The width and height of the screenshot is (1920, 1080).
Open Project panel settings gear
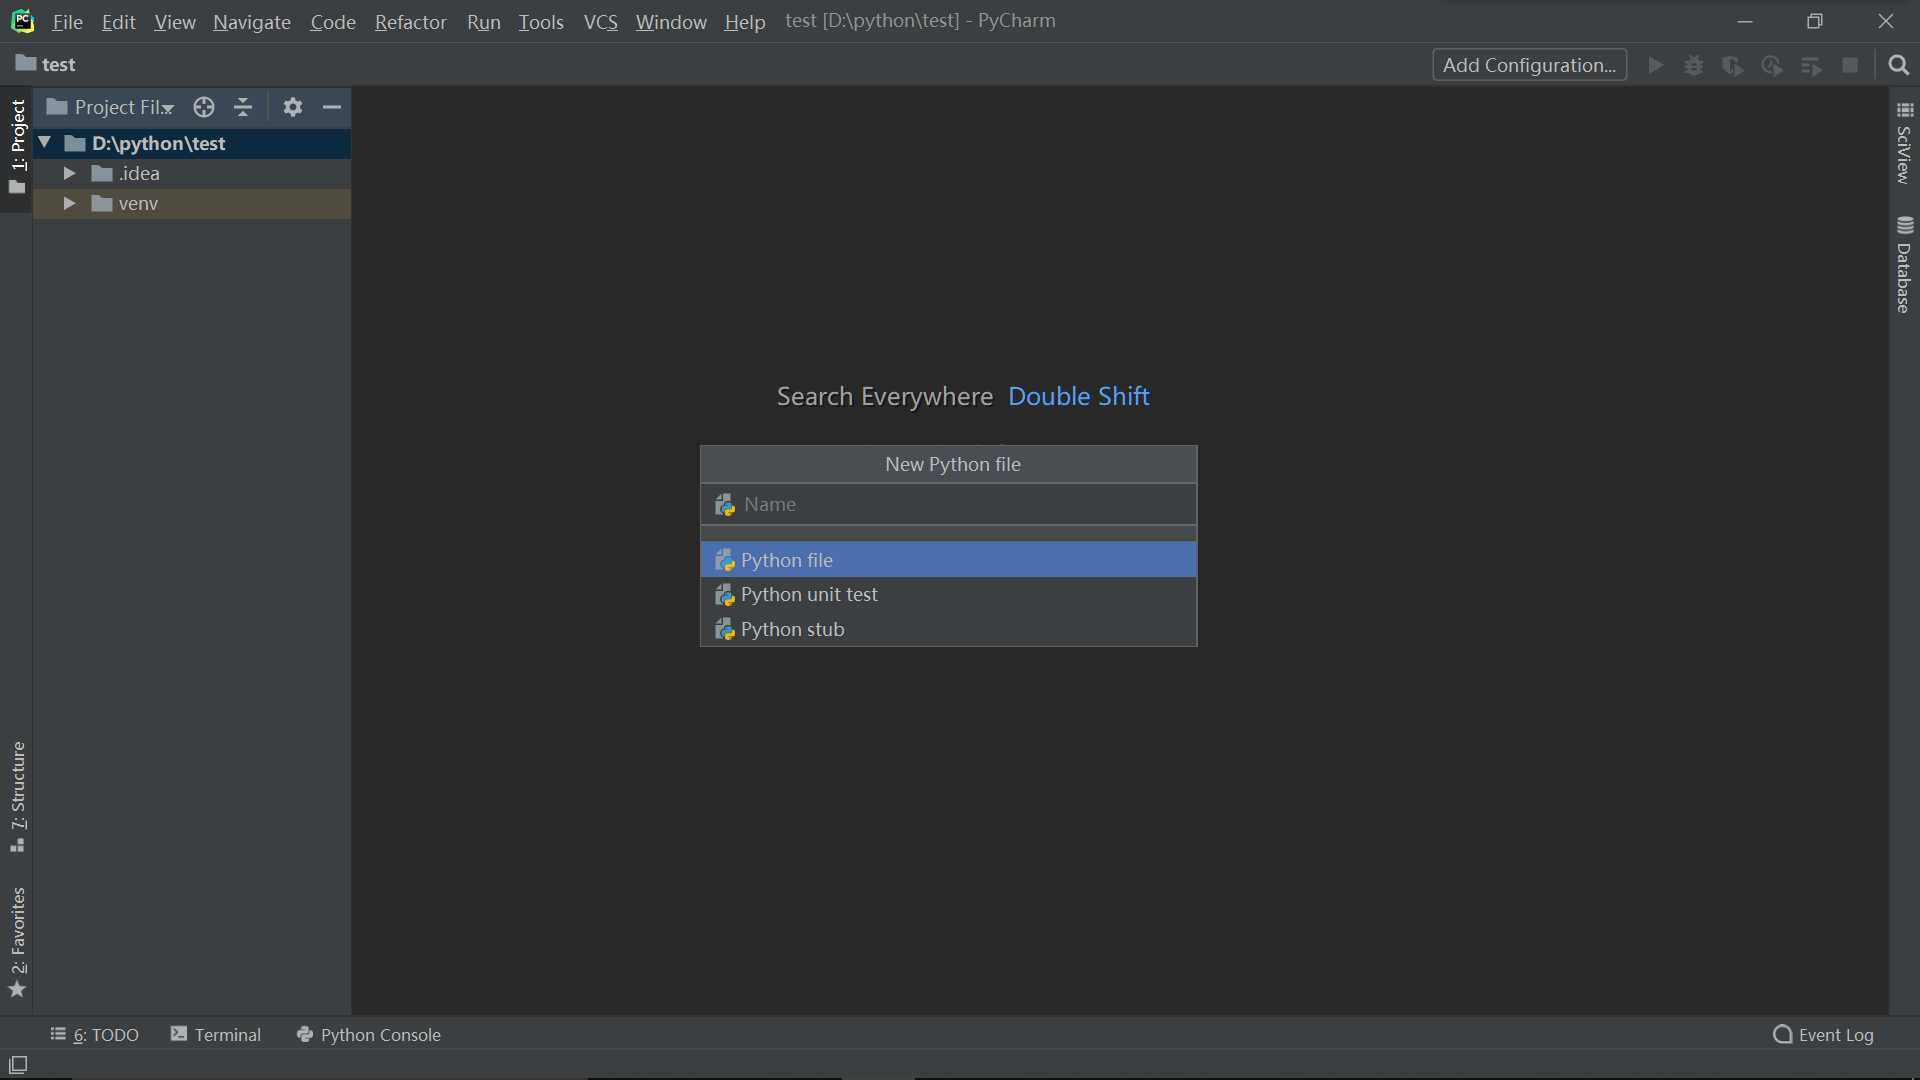coord(292,107)
